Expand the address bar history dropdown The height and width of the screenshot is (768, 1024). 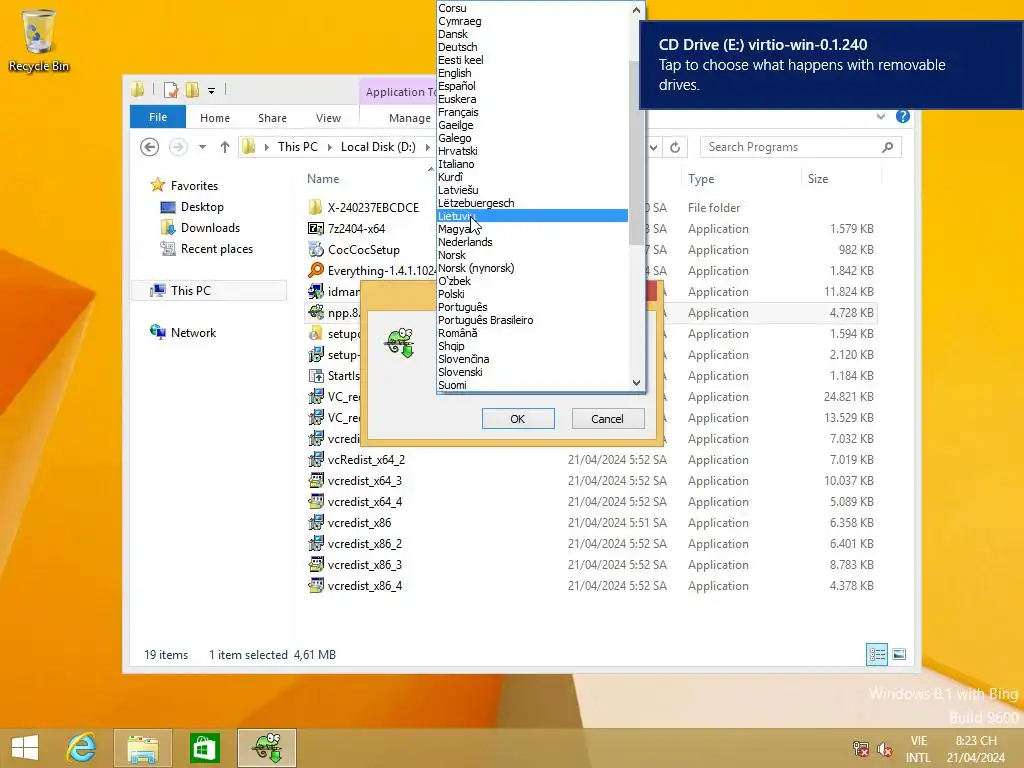[653, 147]
